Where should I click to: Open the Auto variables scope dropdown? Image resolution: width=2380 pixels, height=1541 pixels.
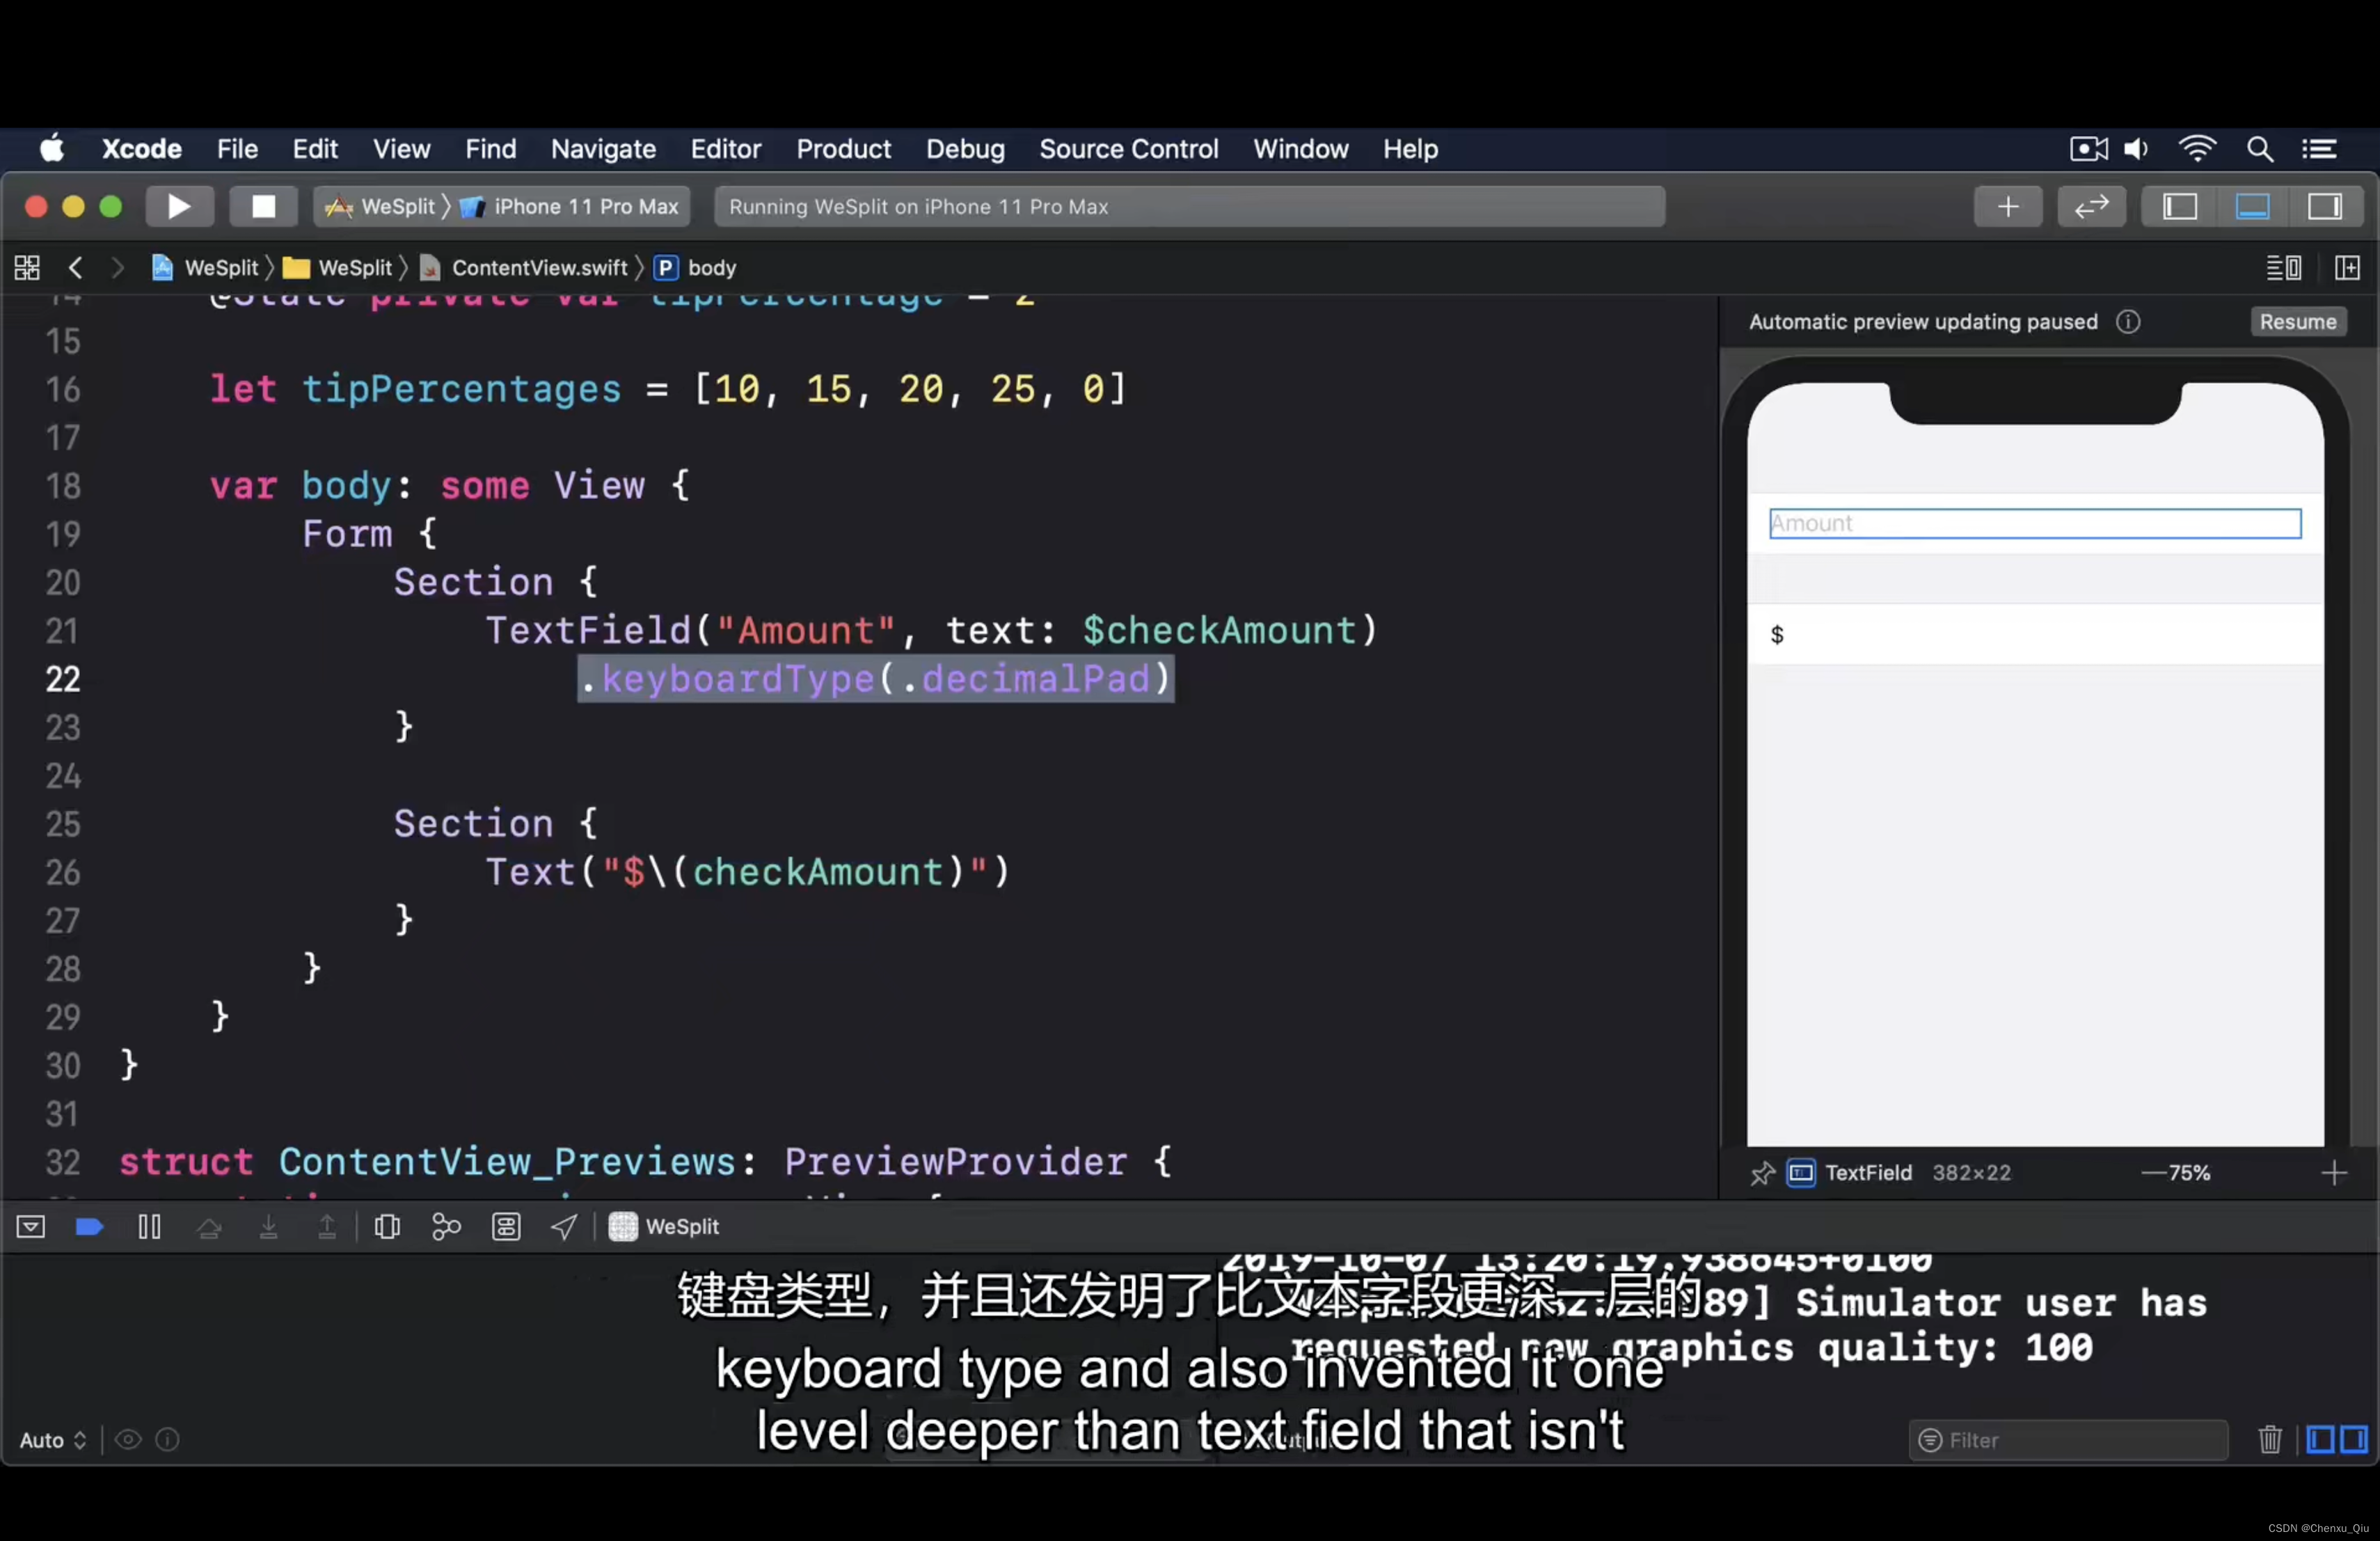click(52, 1440)
